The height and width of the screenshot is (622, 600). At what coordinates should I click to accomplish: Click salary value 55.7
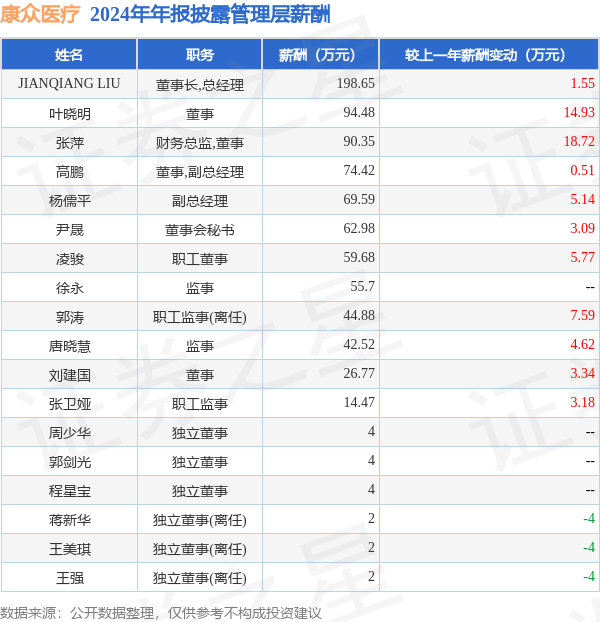click(x=362, y=286)
